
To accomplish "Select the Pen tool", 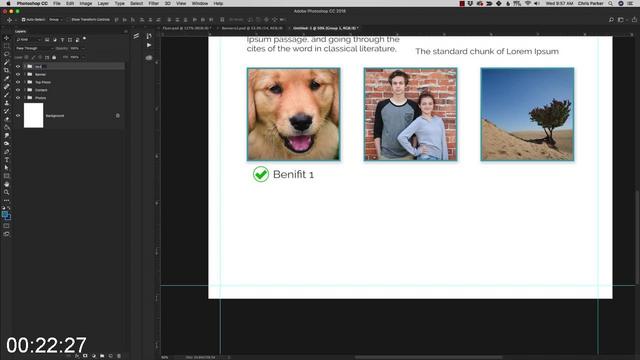I will click(x=6, y=152).
